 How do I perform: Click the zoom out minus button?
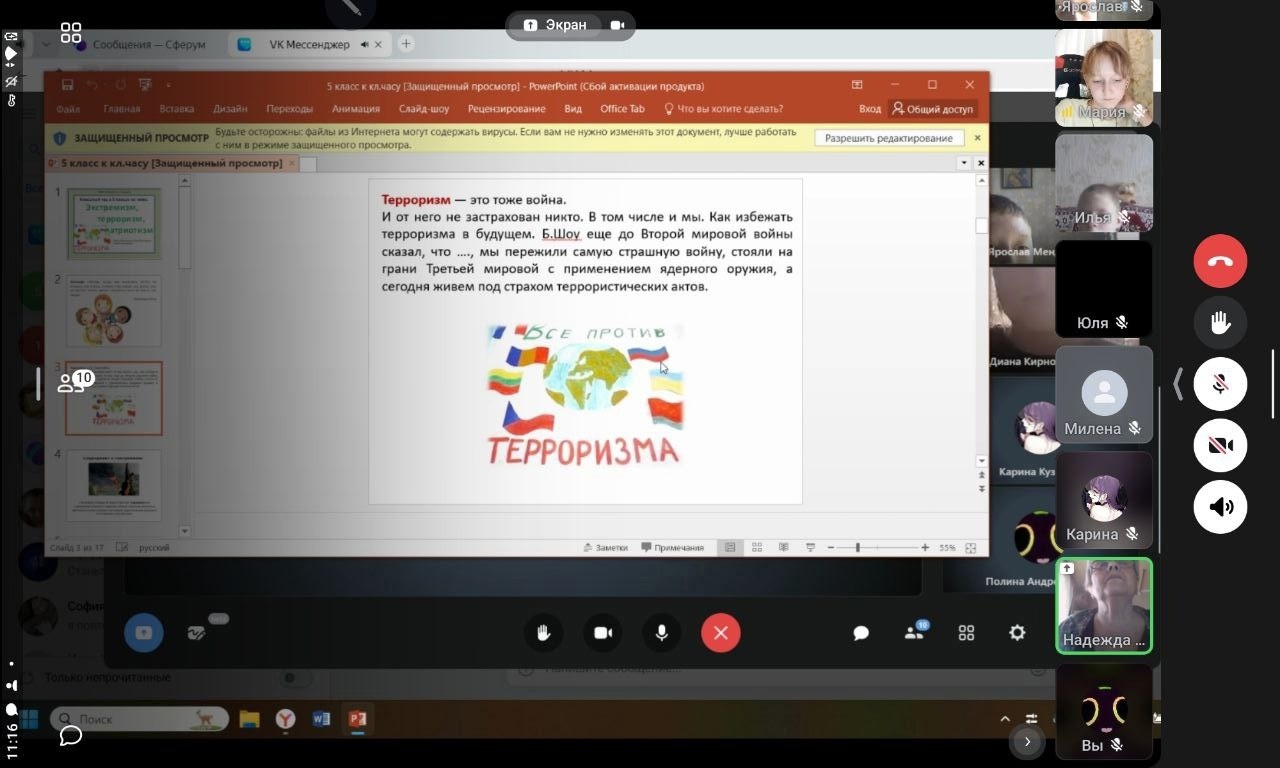[831, 547]
